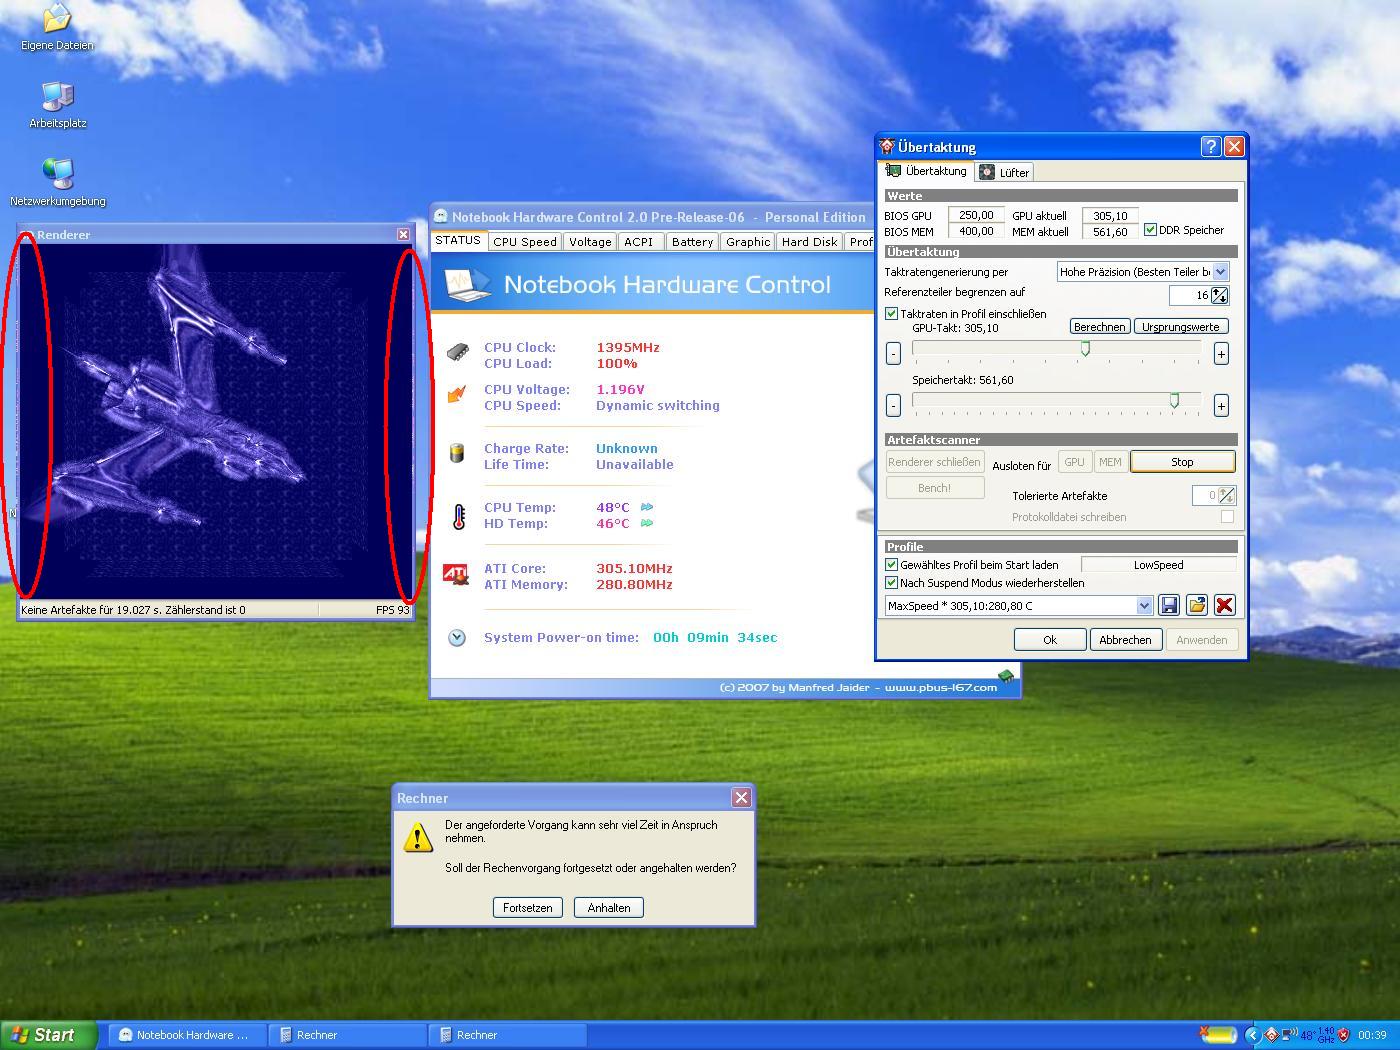The width and height of the screenshot is (1400, 1050).
Task: Open the Taktratengenerierung precision dropdown
Action: 1220,272
